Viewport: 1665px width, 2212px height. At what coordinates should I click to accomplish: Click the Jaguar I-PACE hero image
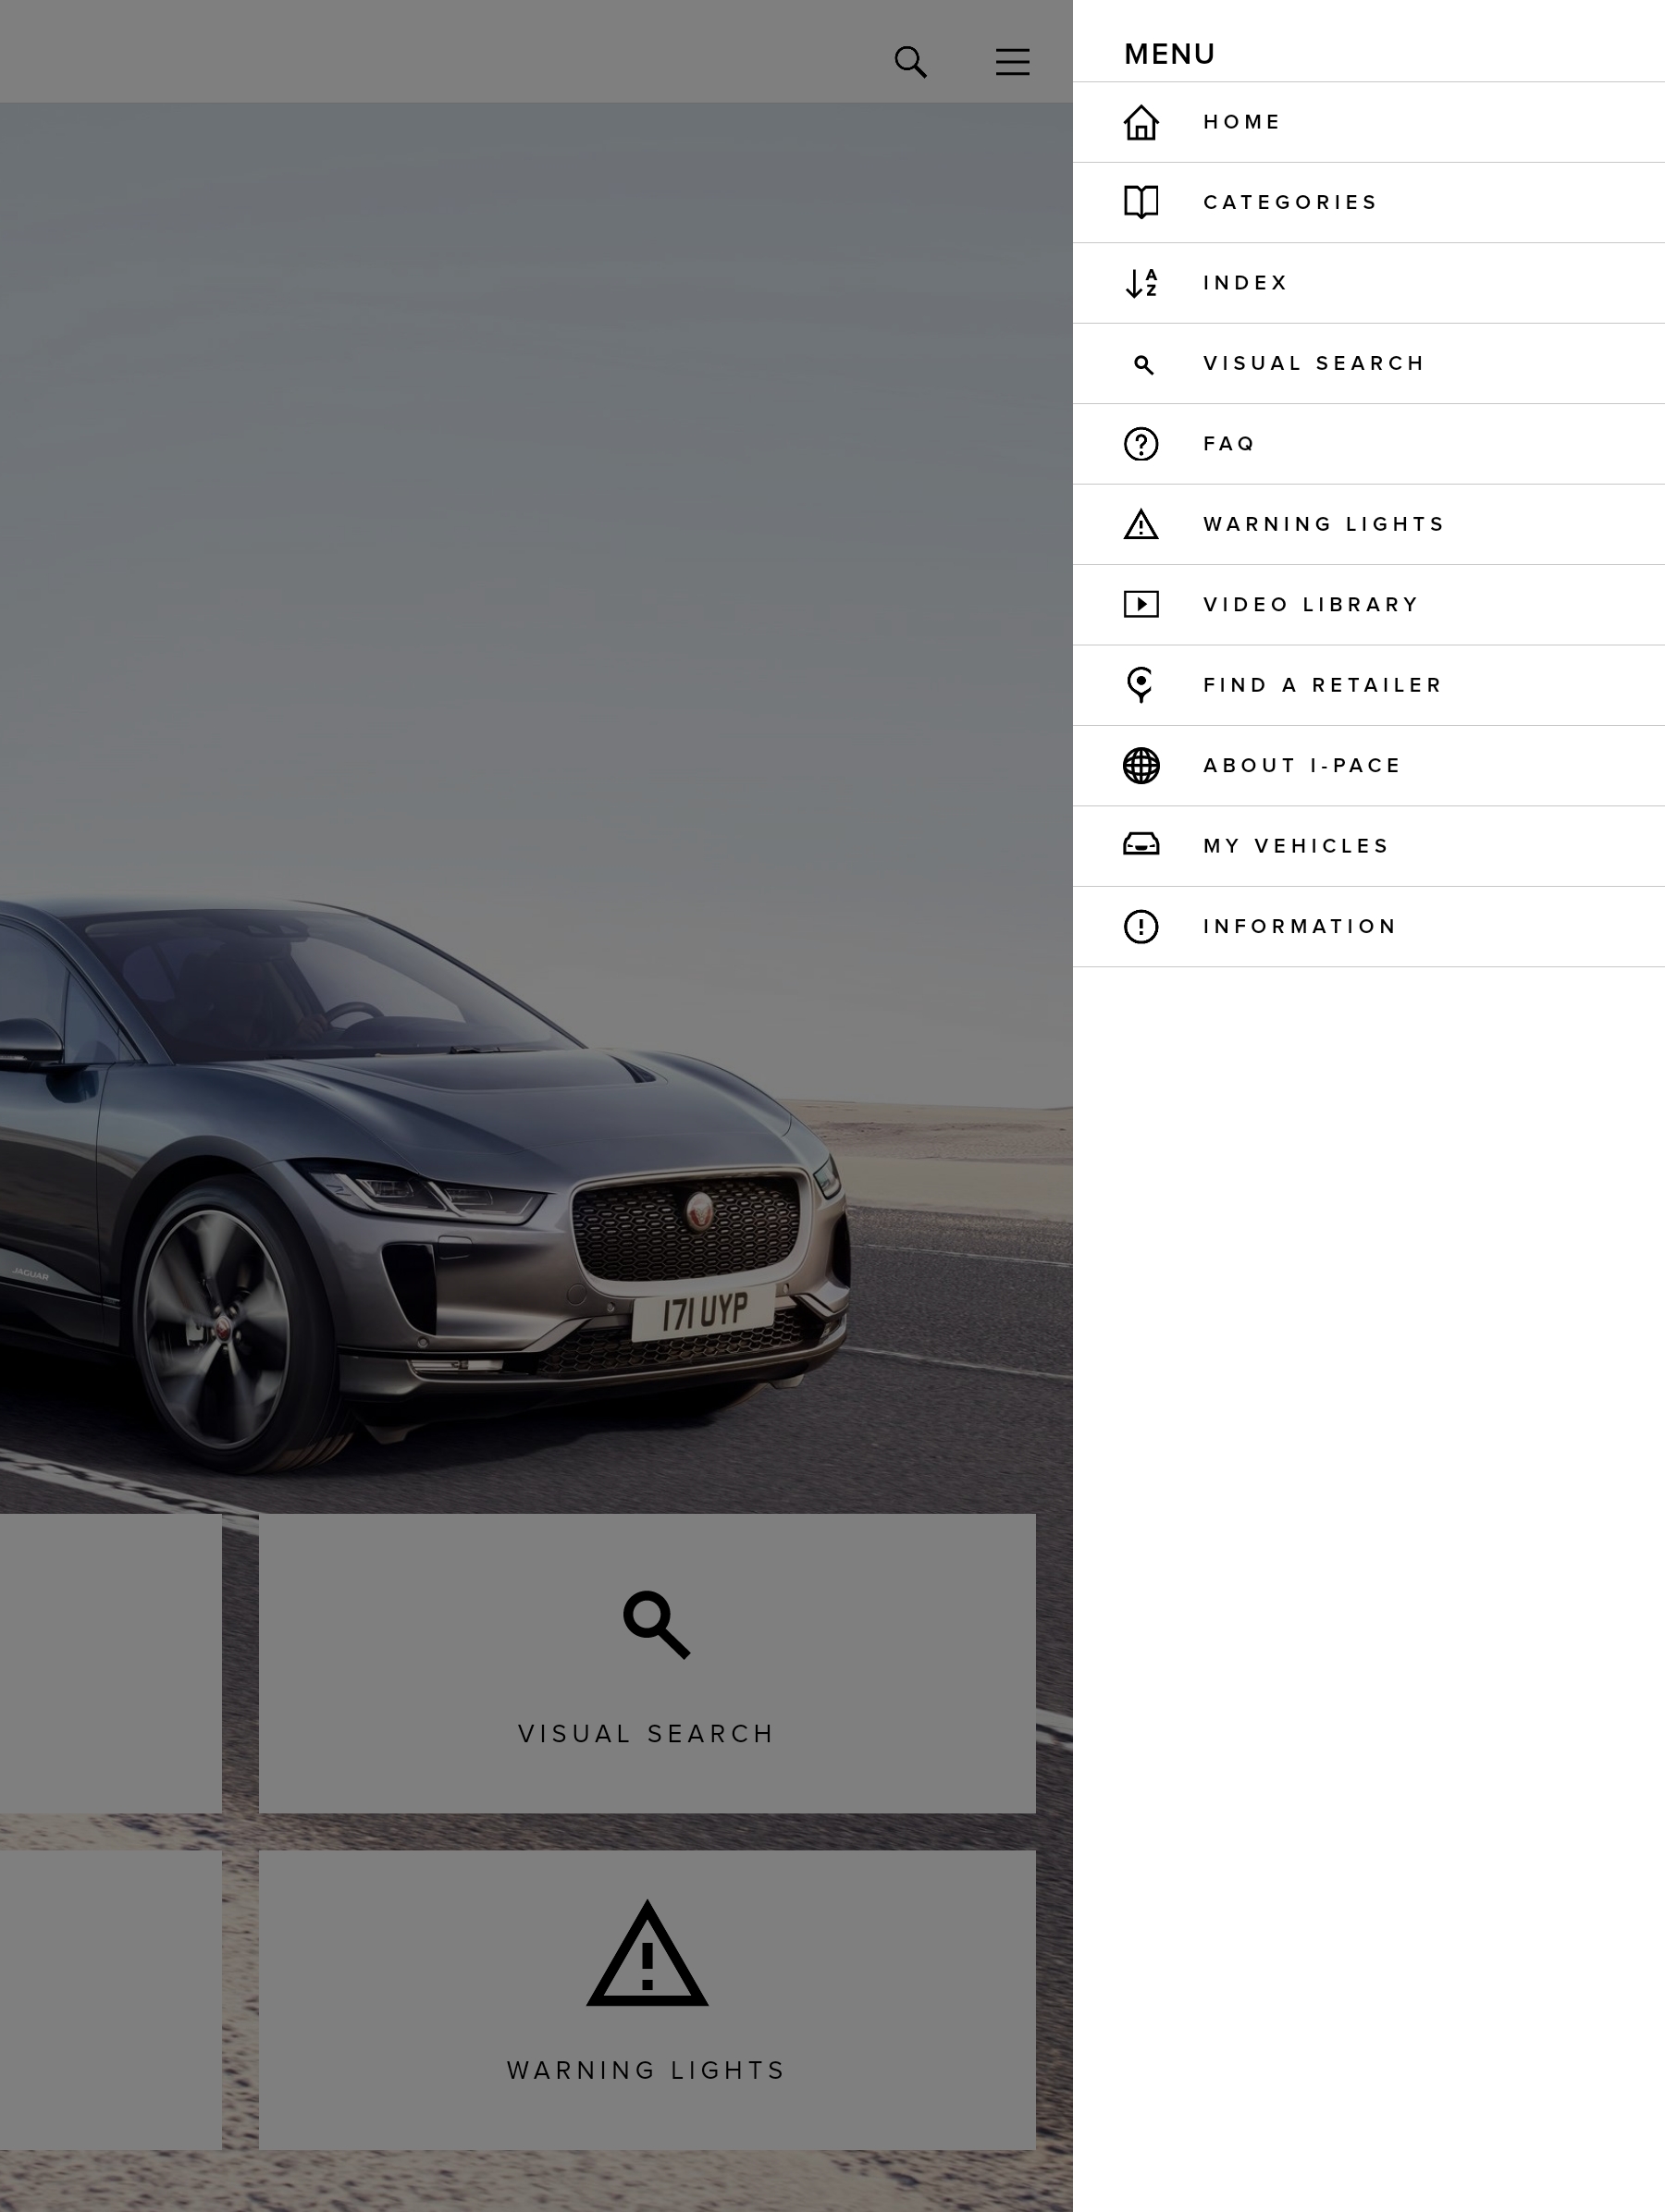click(536, 808)
